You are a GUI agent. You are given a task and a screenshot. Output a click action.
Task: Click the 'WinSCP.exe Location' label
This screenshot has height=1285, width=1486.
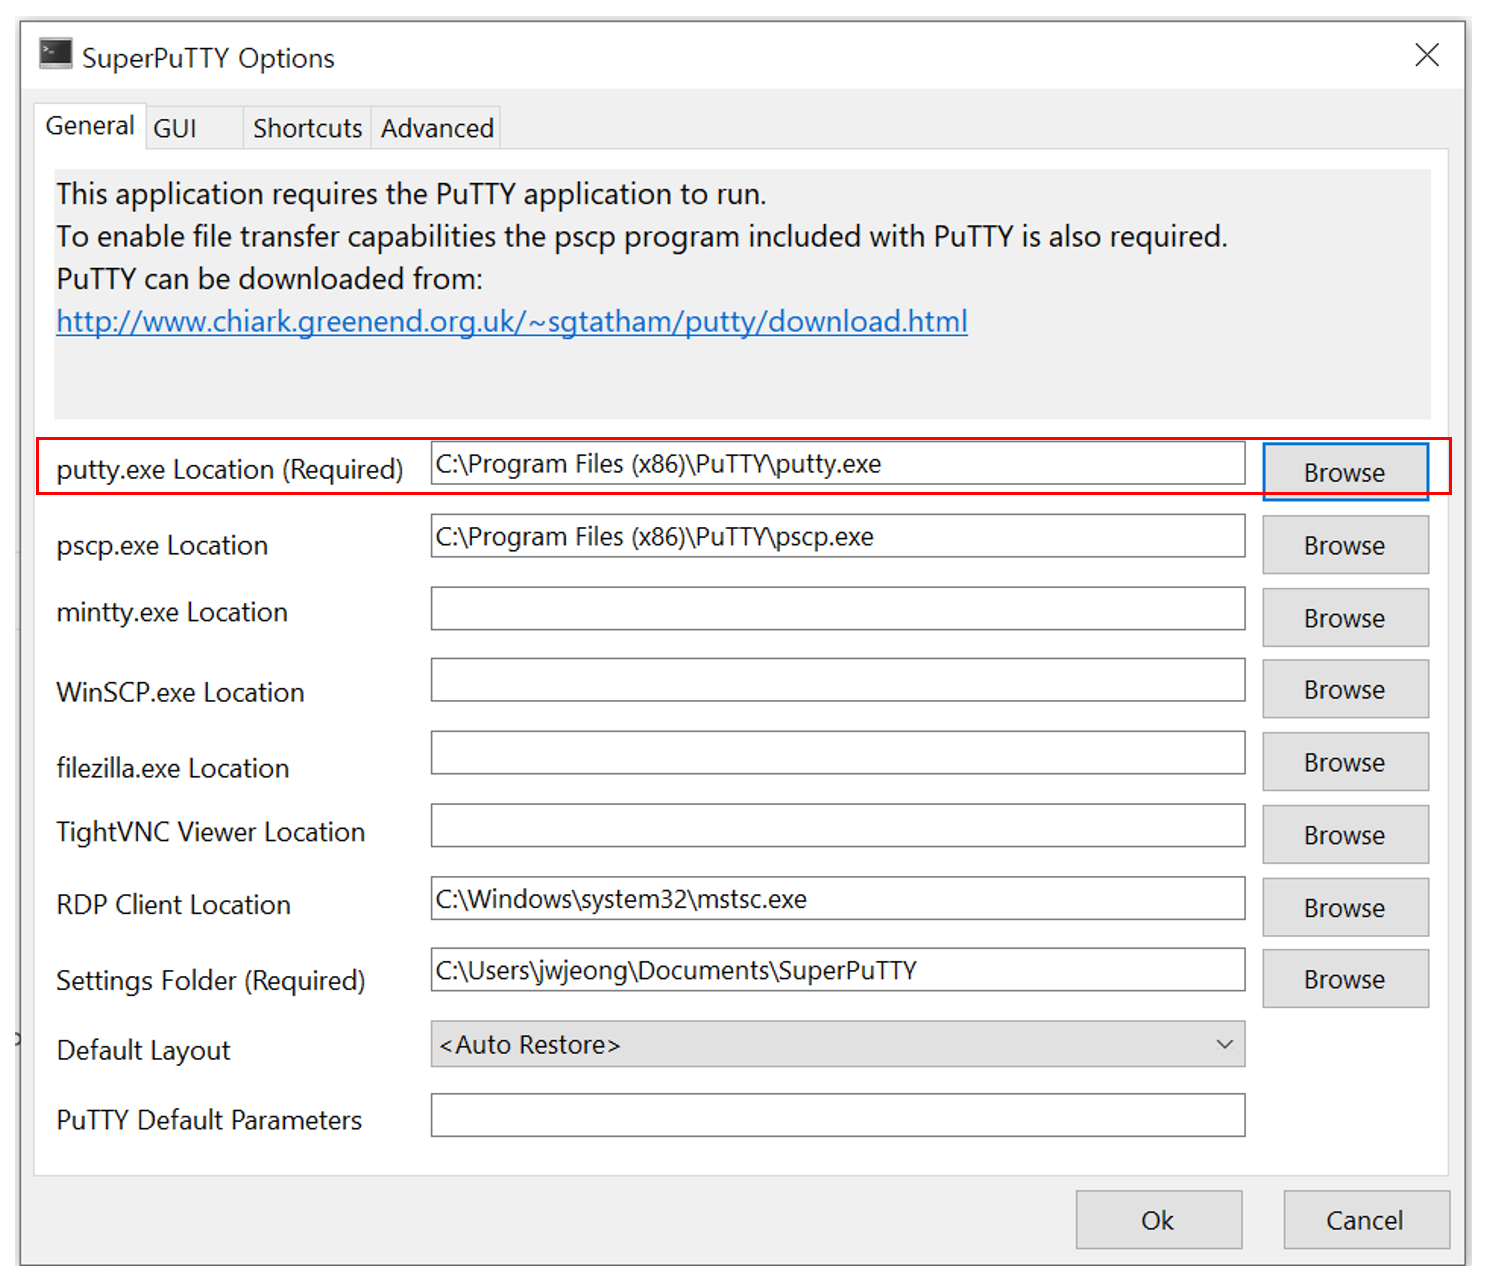click(x=180, y=692)
